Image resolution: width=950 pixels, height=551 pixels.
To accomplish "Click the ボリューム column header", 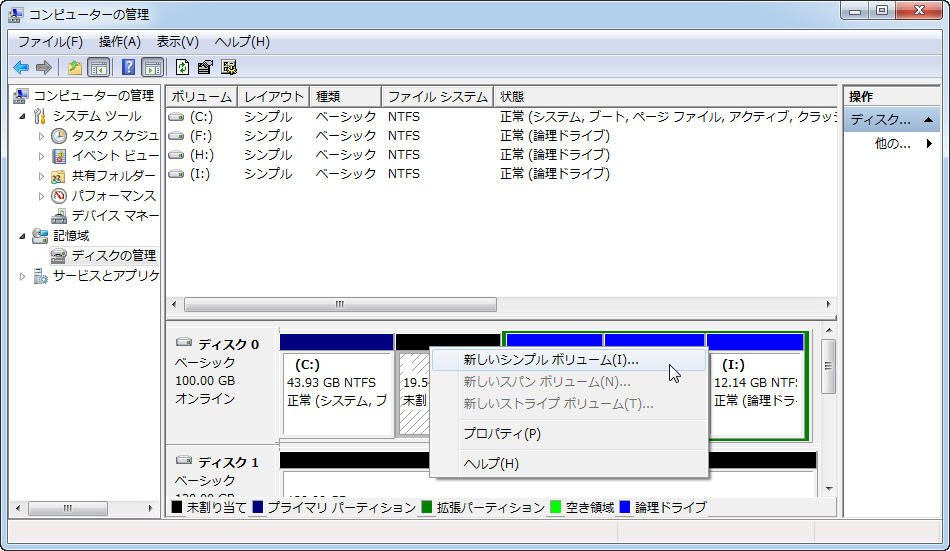I will coord(202,96).
